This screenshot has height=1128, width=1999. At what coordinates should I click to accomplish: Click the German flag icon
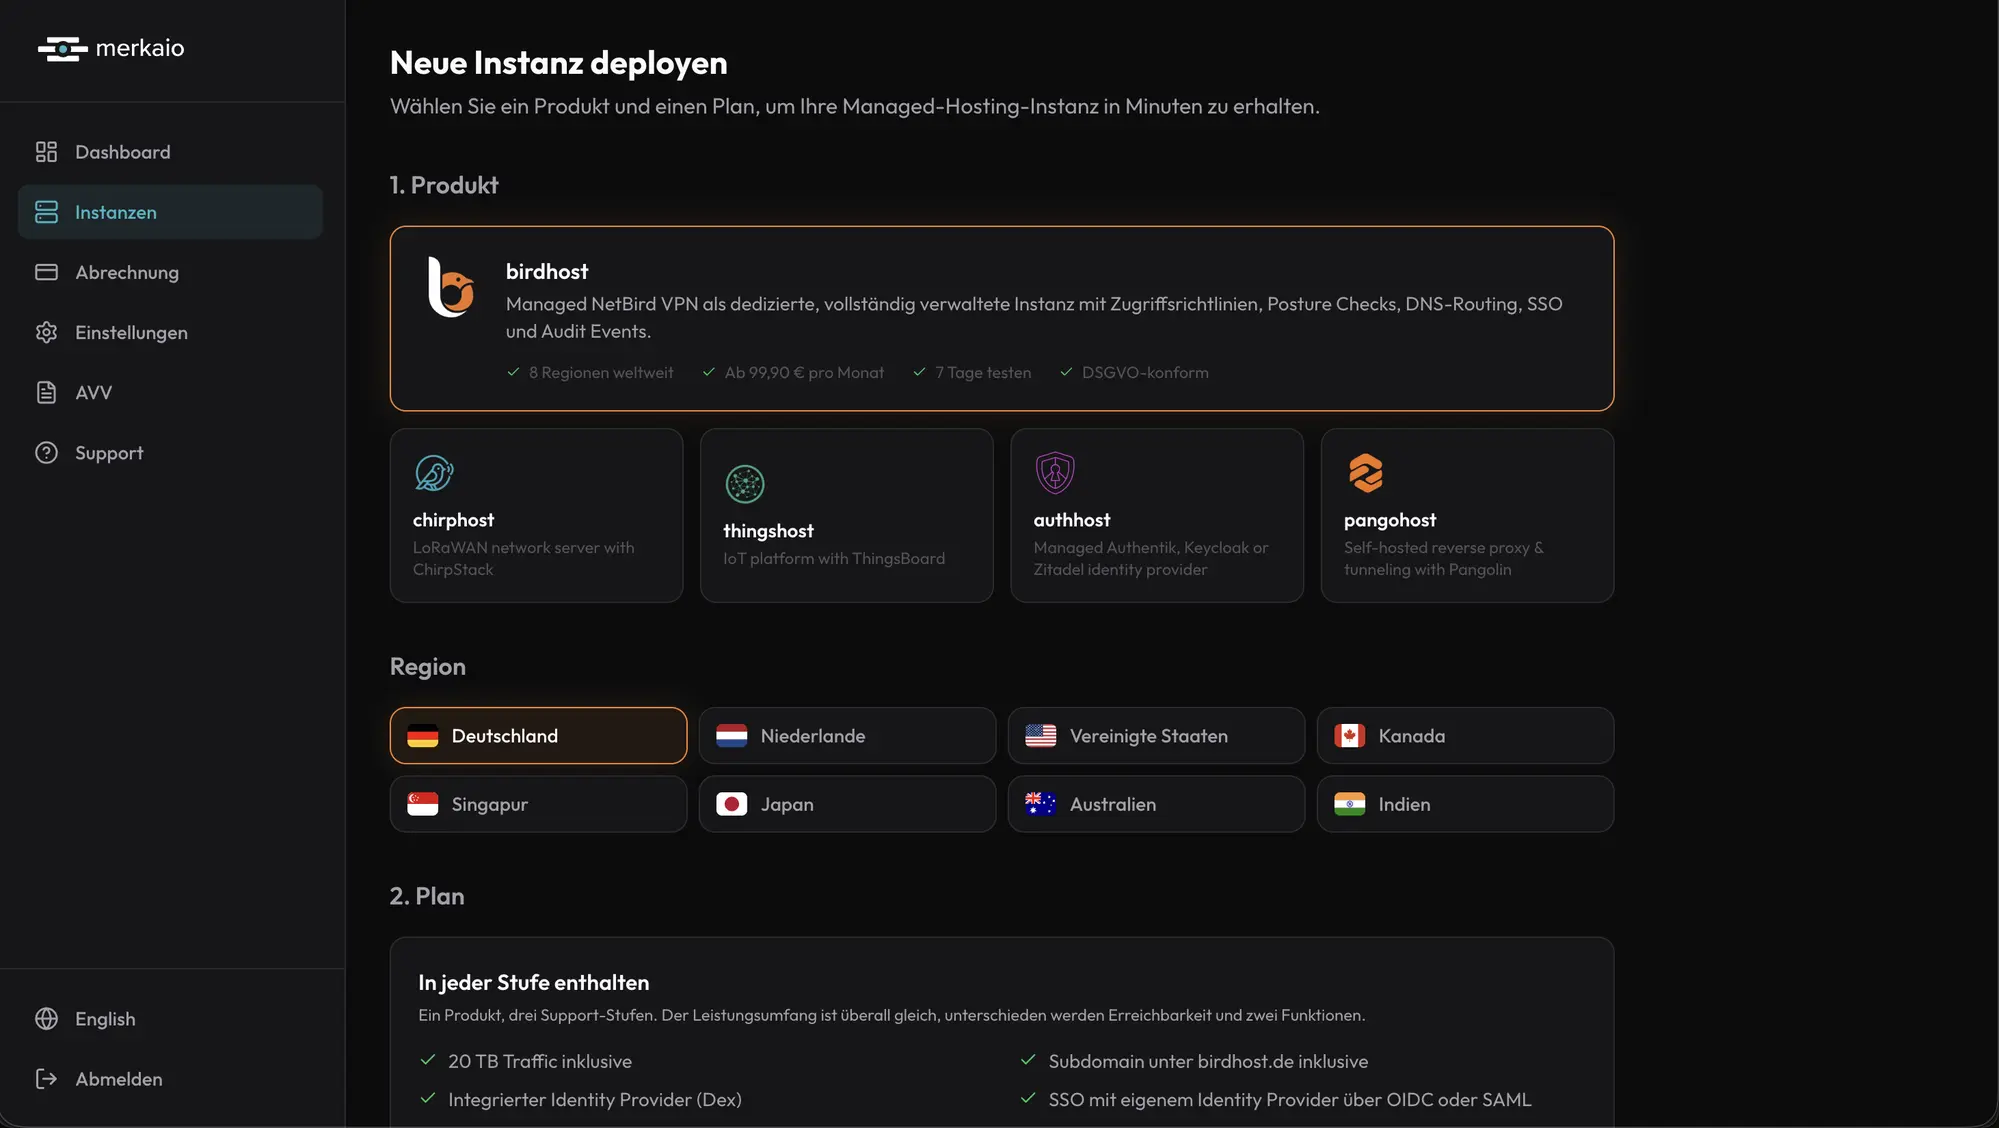coord(423,736)
